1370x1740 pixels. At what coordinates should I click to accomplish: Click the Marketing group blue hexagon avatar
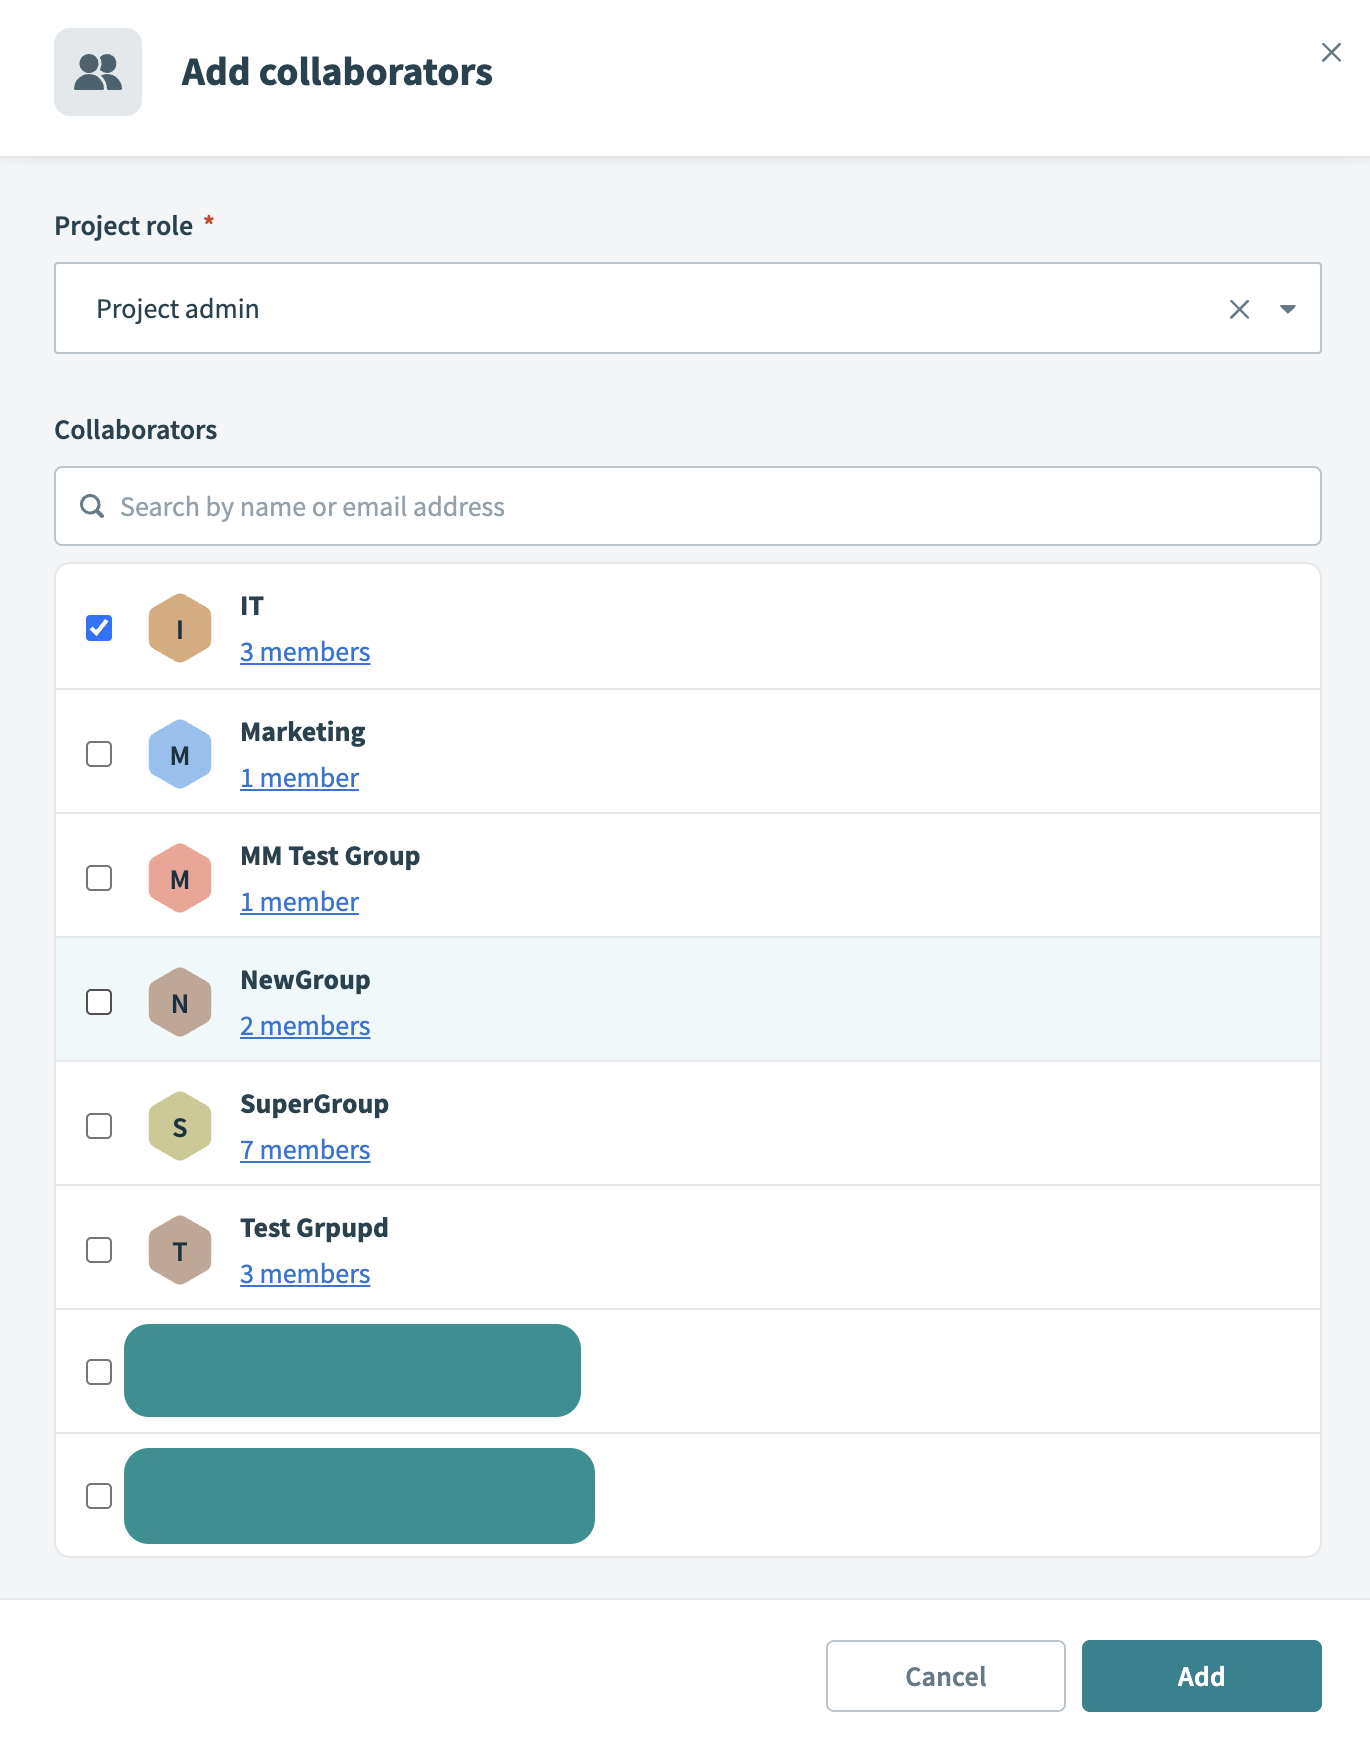pos(180,754)
